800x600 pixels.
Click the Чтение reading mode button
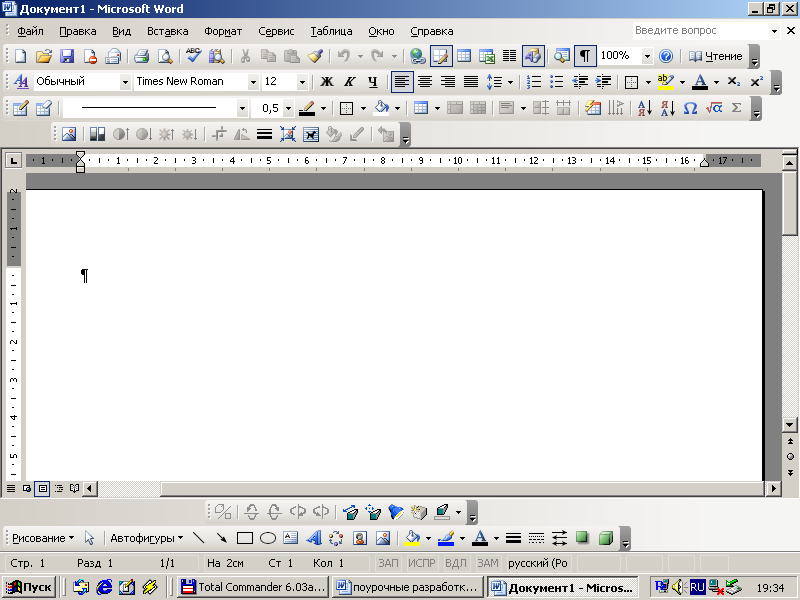click(715, 56)
